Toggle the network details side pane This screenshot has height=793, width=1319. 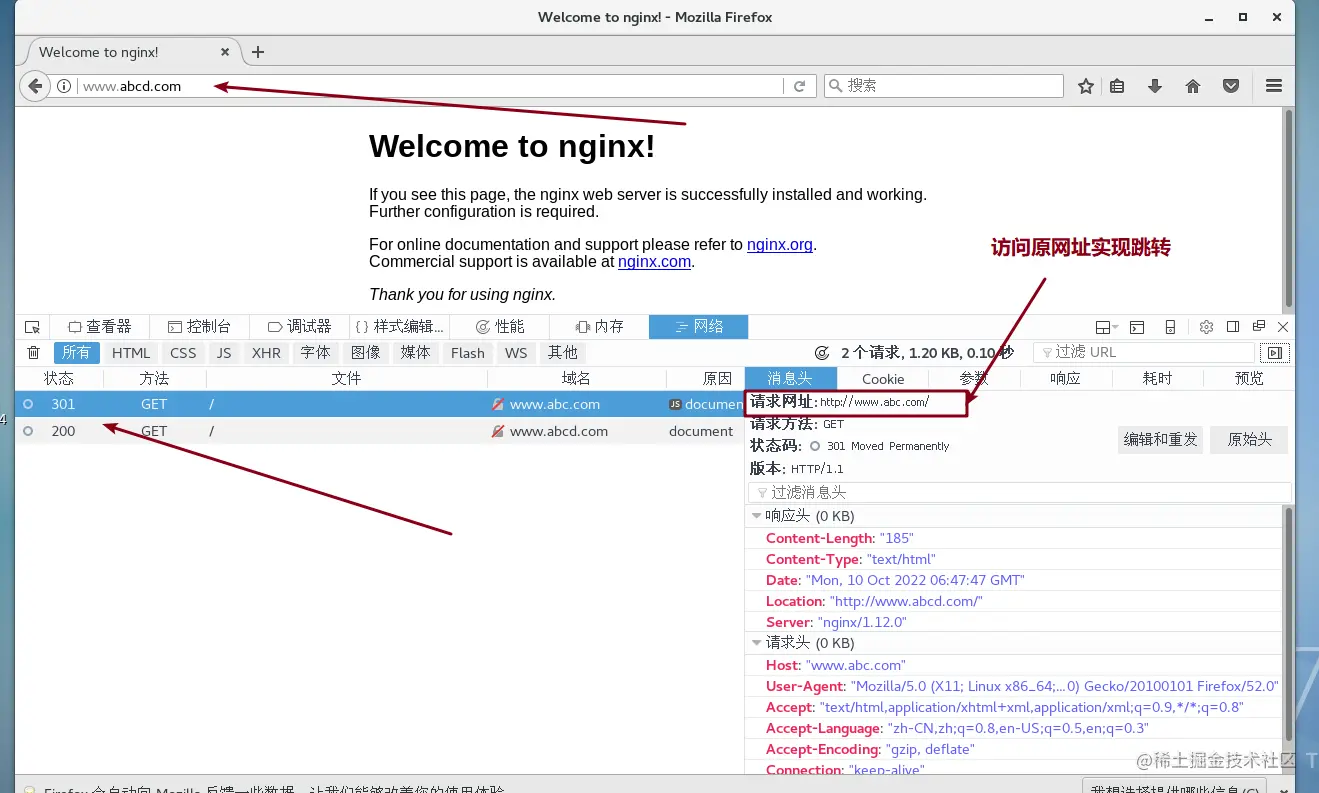click(x=1274, y=352)
